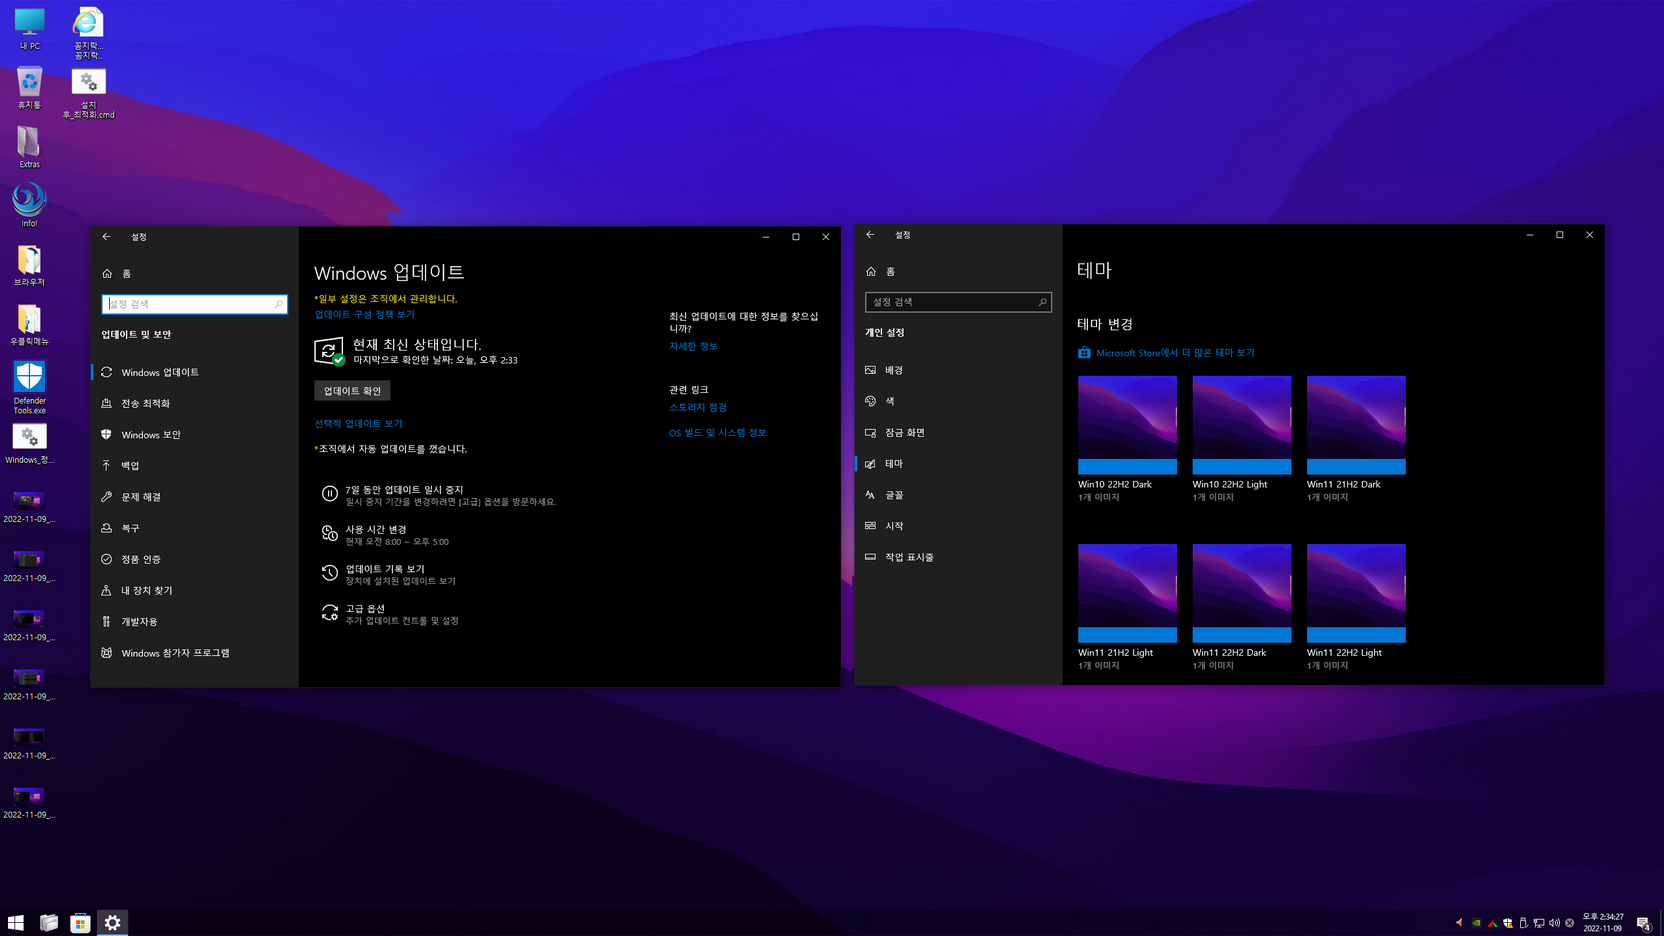Open the notification center tray icon
This screenshot has height=936, width=1664.
click(1643, 922)
